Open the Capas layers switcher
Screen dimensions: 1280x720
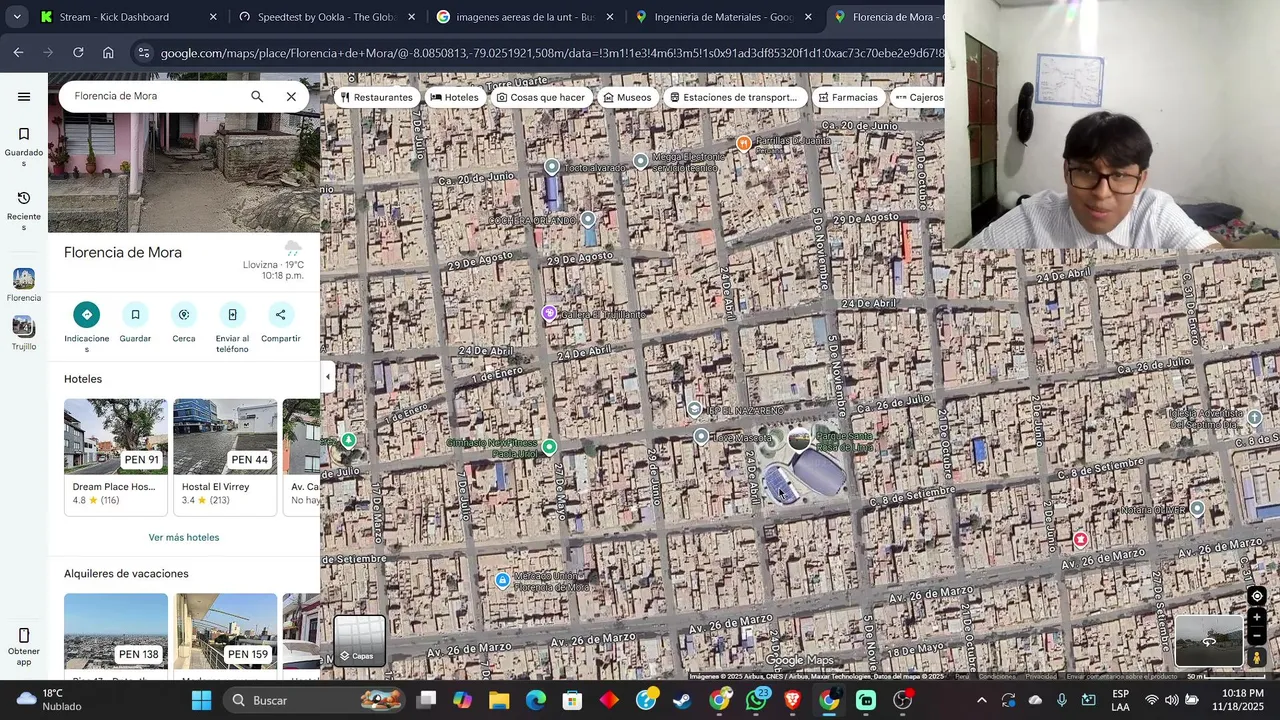click(360, 641)
